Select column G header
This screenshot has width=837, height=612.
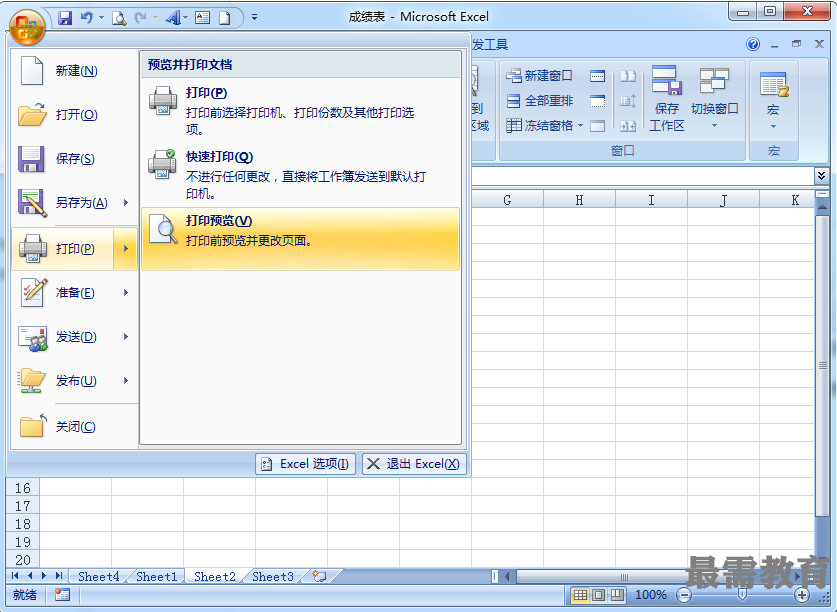click(x=507, y=200)
